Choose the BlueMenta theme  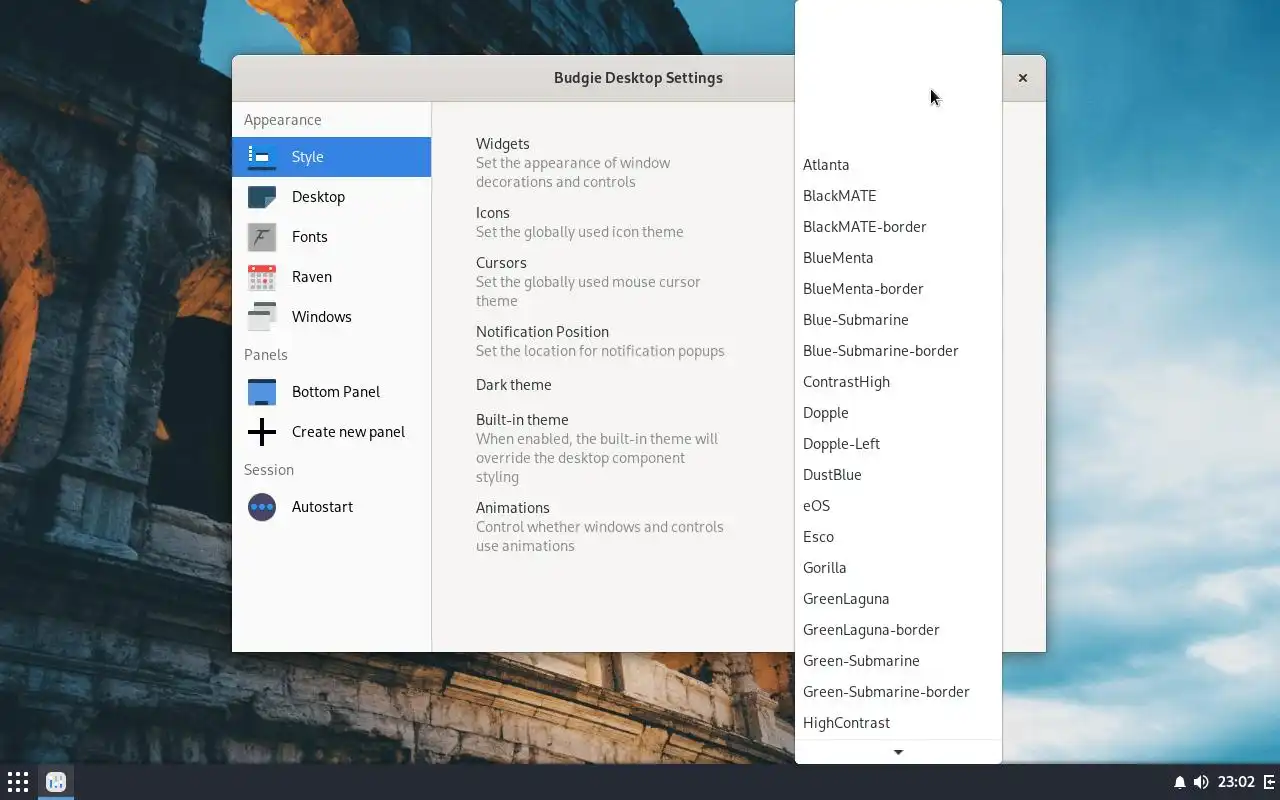[x=898, y=258]
